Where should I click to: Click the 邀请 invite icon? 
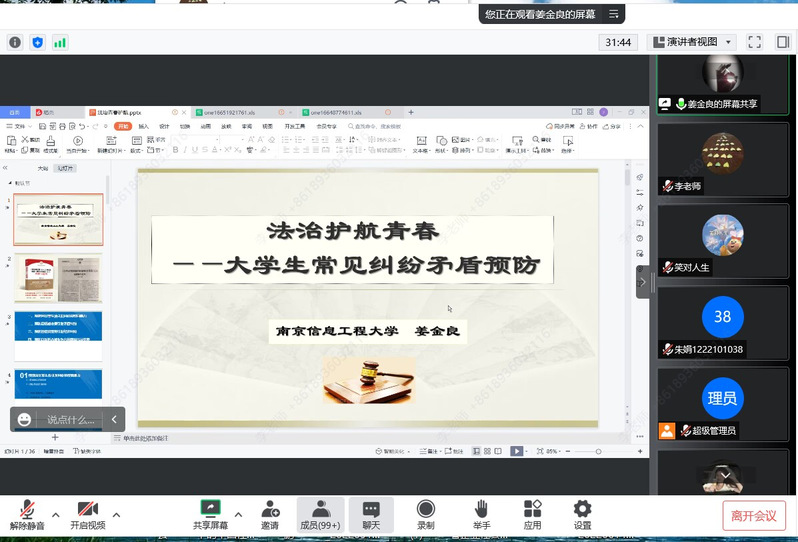[270, 513]
